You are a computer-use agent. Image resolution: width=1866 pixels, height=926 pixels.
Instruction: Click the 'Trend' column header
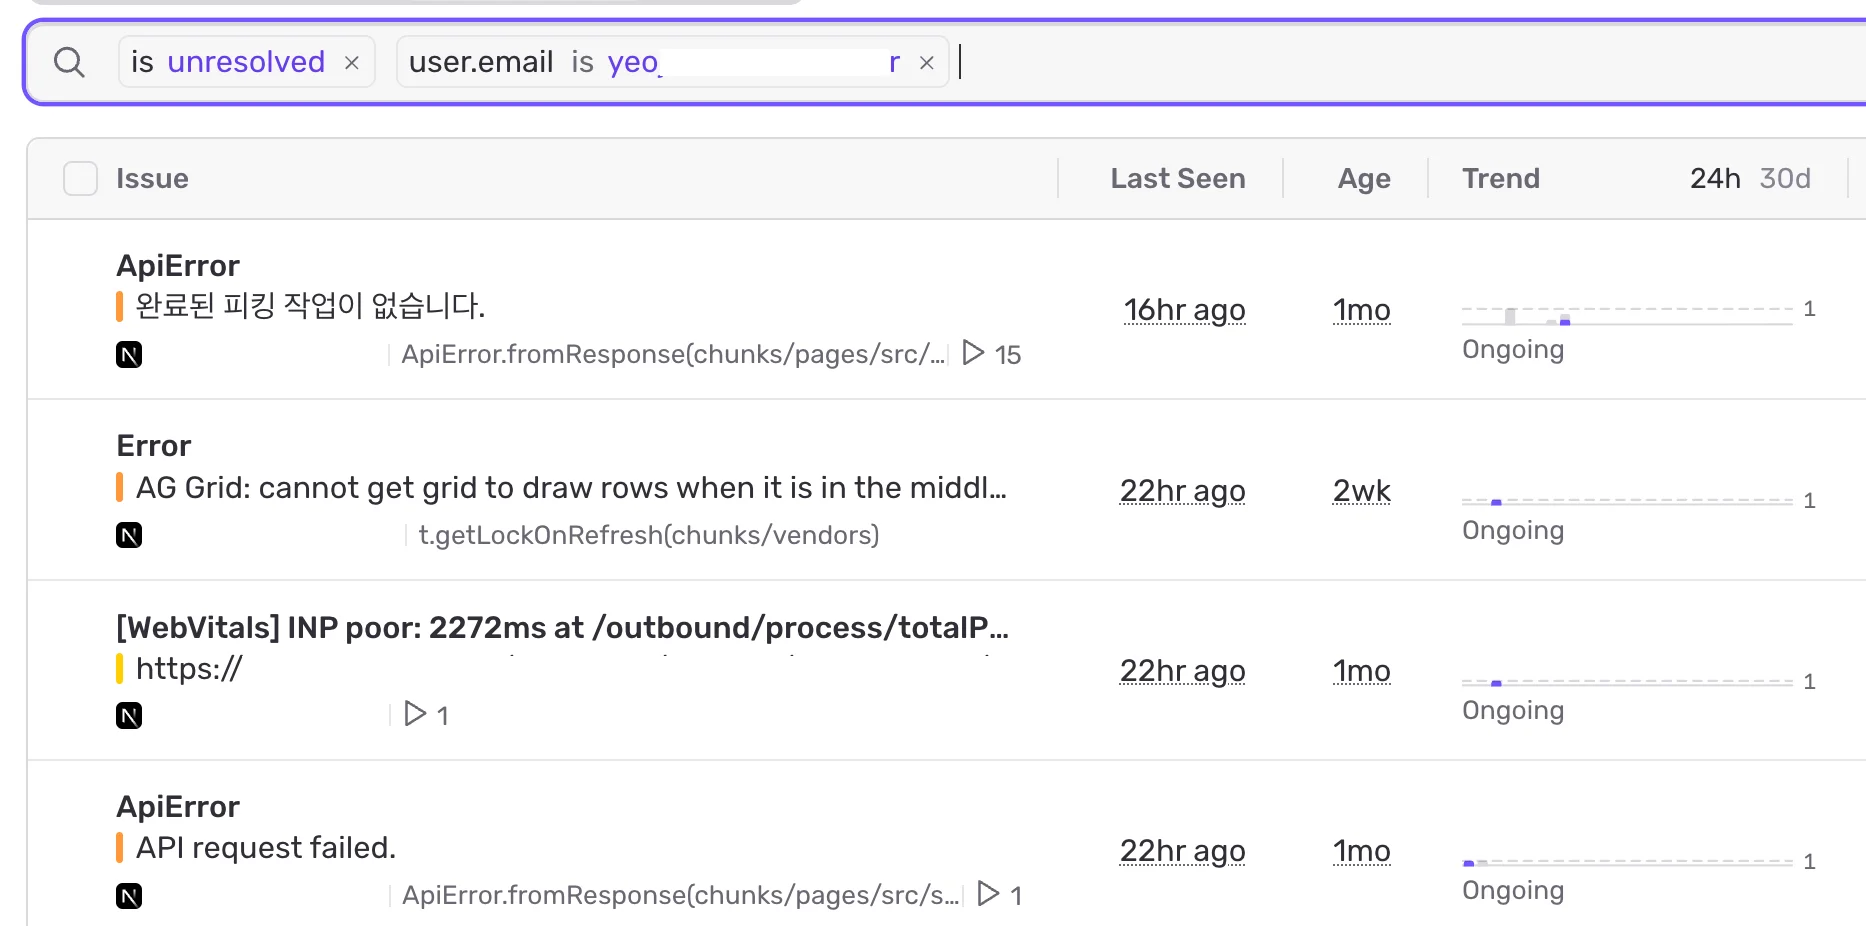click(x=1501, y=178)
